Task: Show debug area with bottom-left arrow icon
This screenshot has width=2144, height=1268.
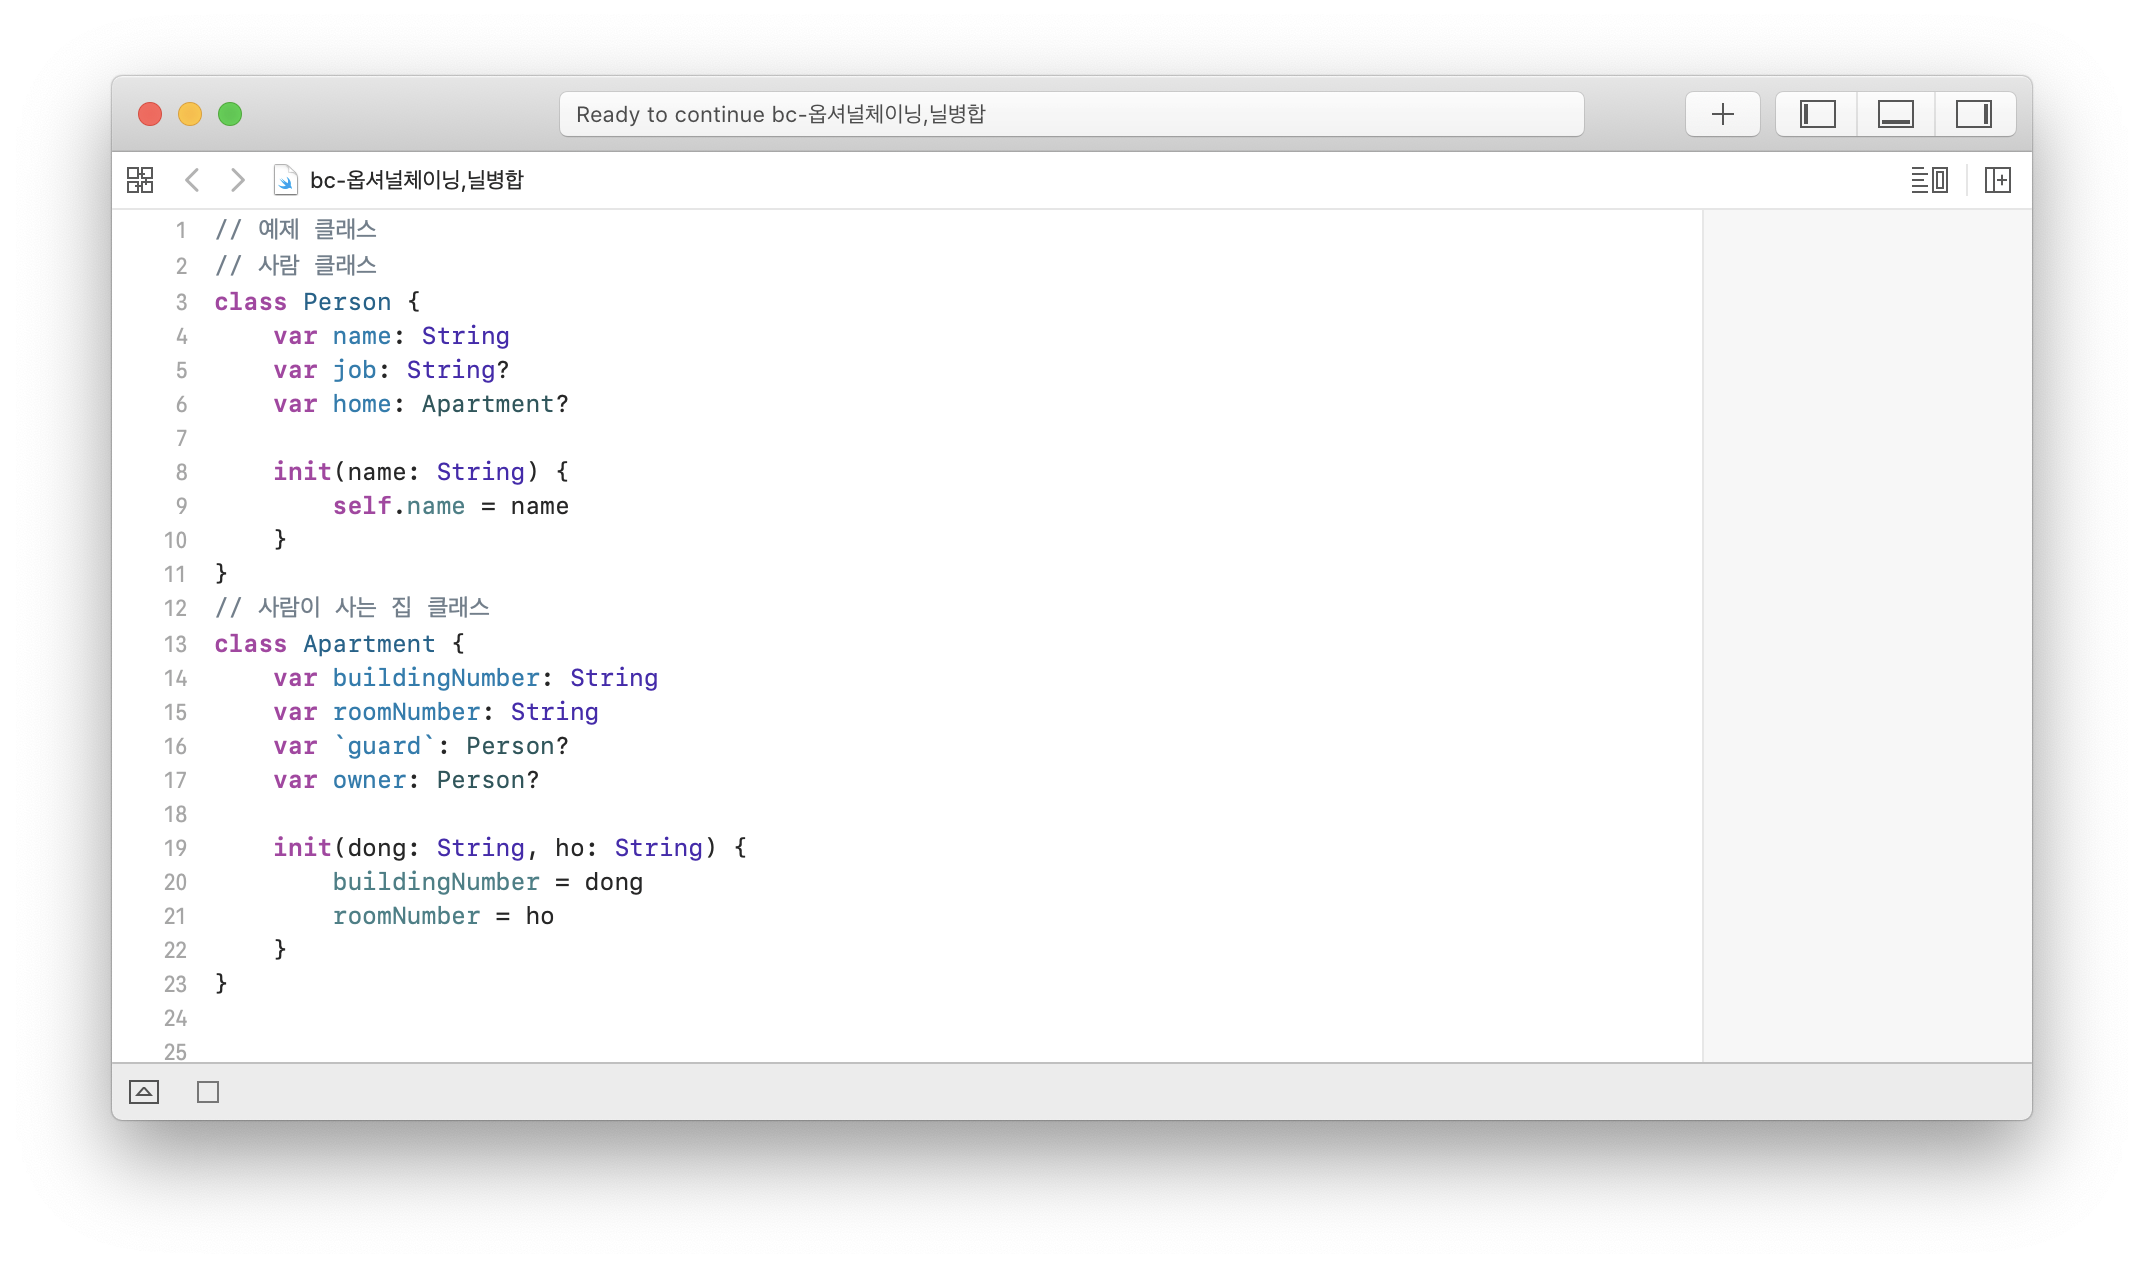Action: tap(144, 1092)
